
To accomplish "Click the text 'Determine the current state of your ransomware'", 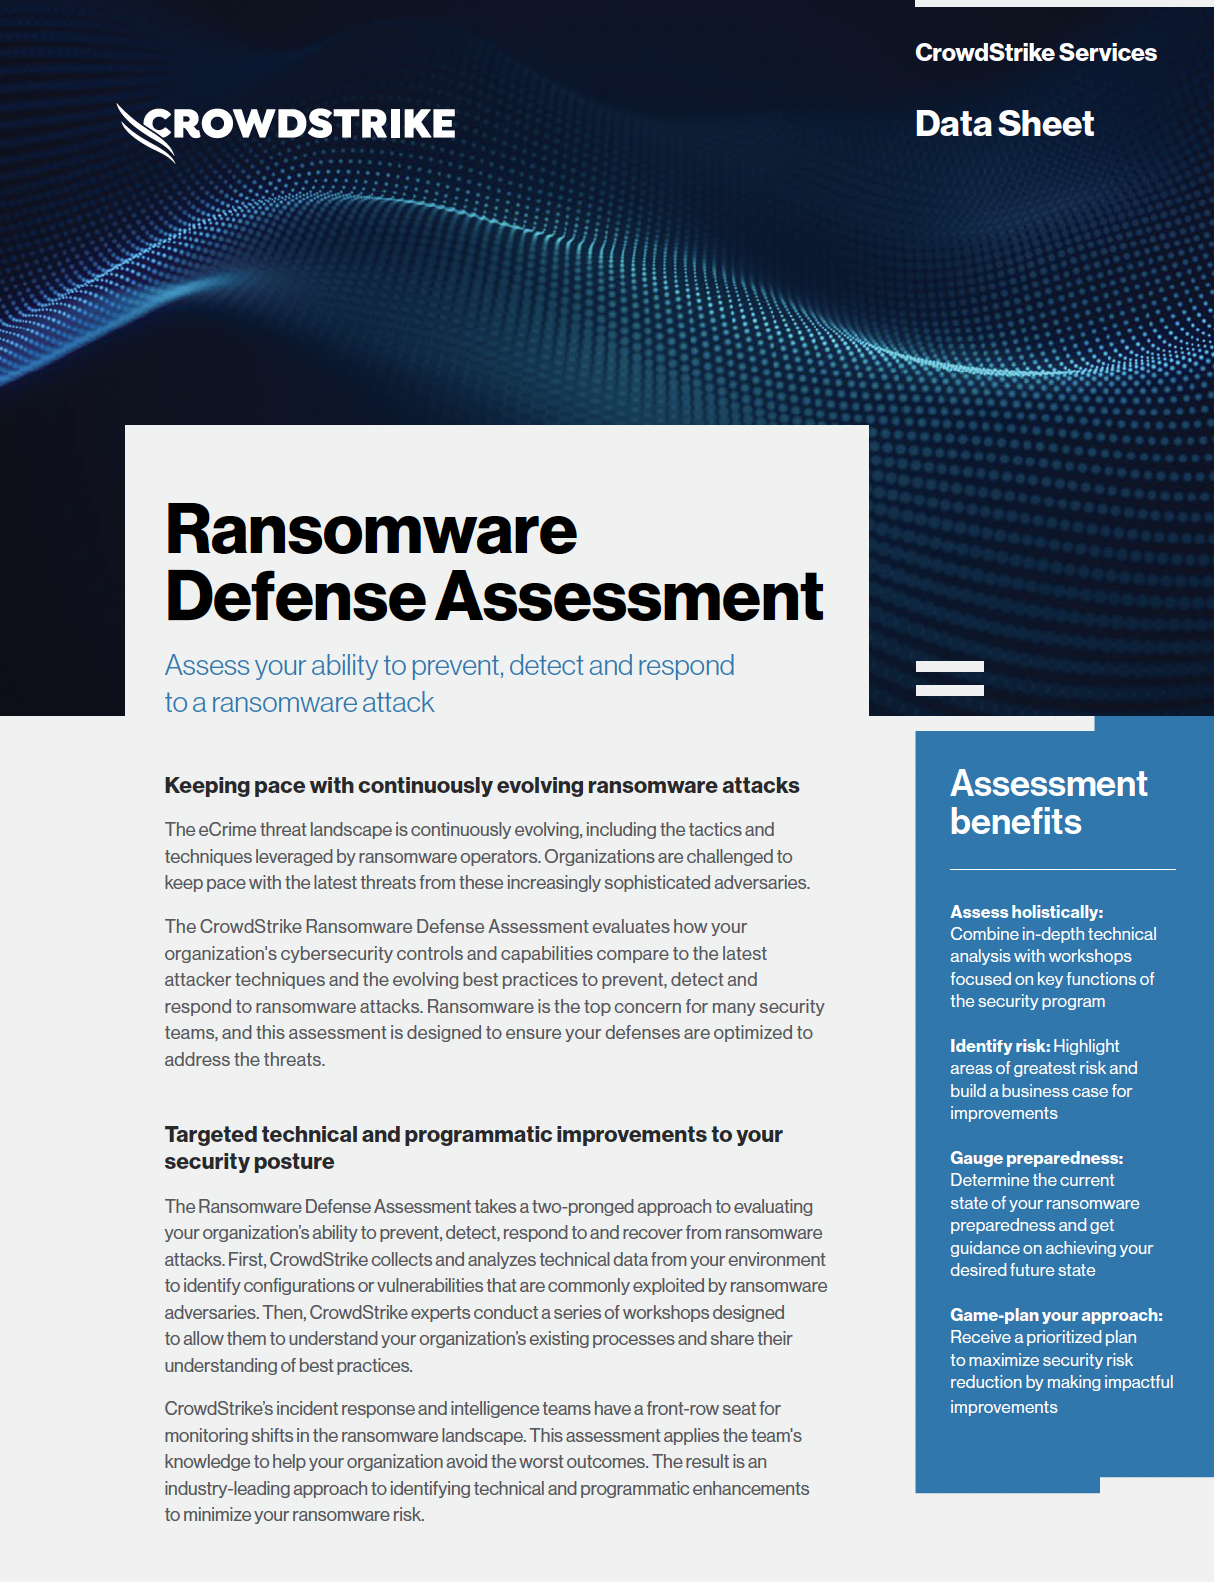I will click(1044, 1192).
